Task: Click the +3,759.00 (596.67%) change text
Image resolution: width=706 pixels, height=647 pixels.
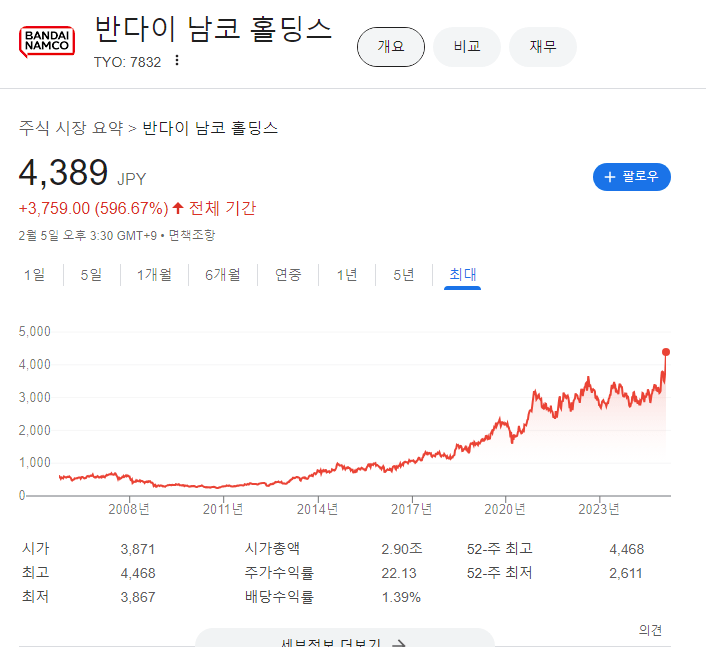Action: click(x=93, y=208)
